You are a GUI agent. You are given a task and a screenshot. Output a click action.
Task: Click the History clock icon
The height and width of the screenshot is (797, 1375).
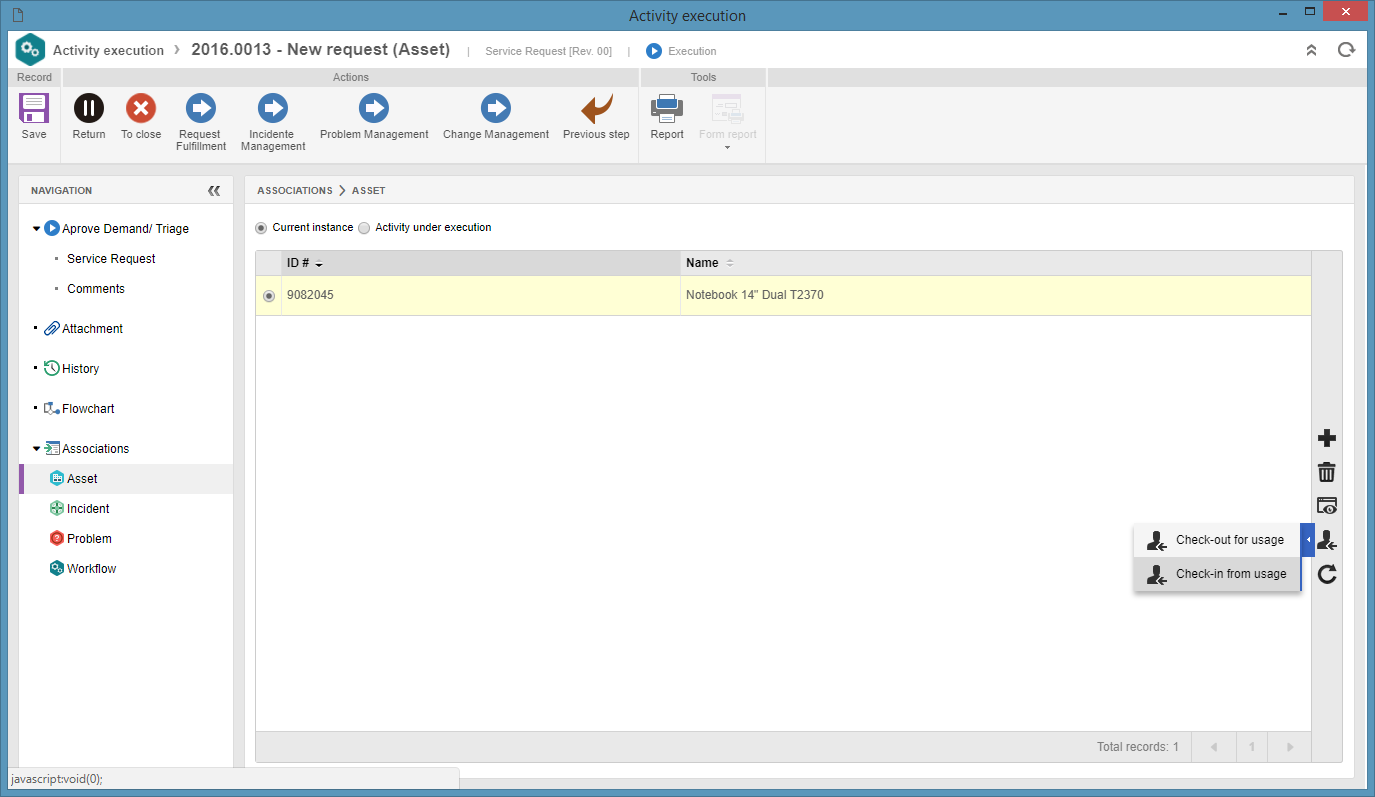[52, 368]
